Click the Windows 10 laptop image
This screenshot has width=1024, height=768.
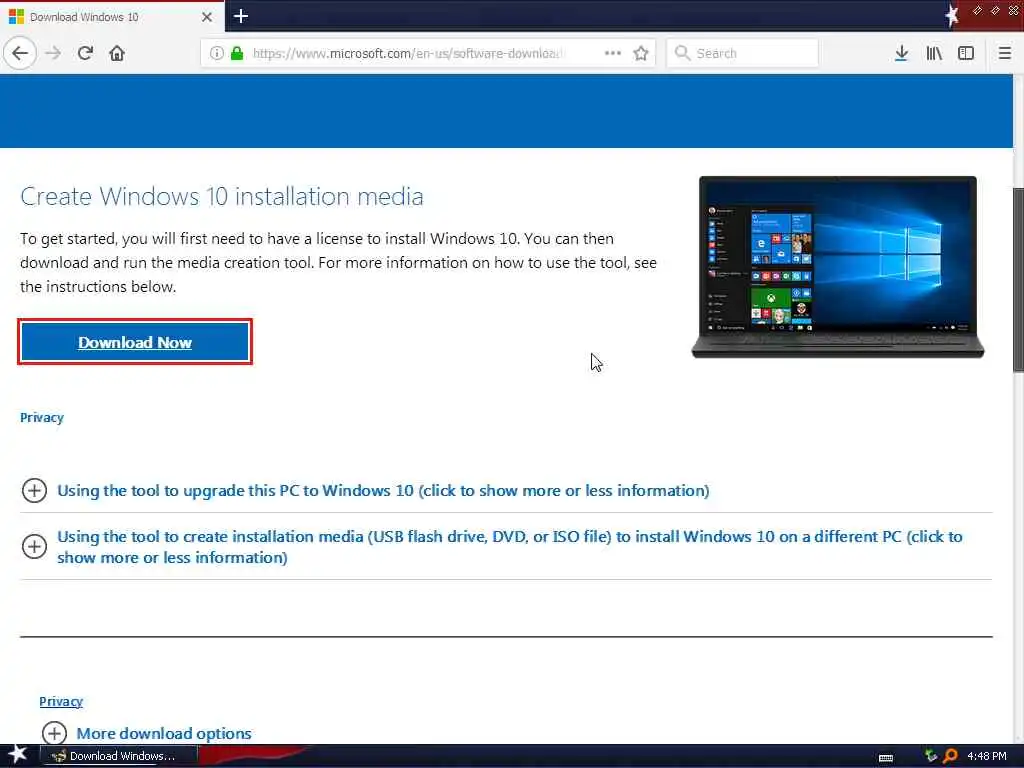pyautogui.click(x=838, y=266)
